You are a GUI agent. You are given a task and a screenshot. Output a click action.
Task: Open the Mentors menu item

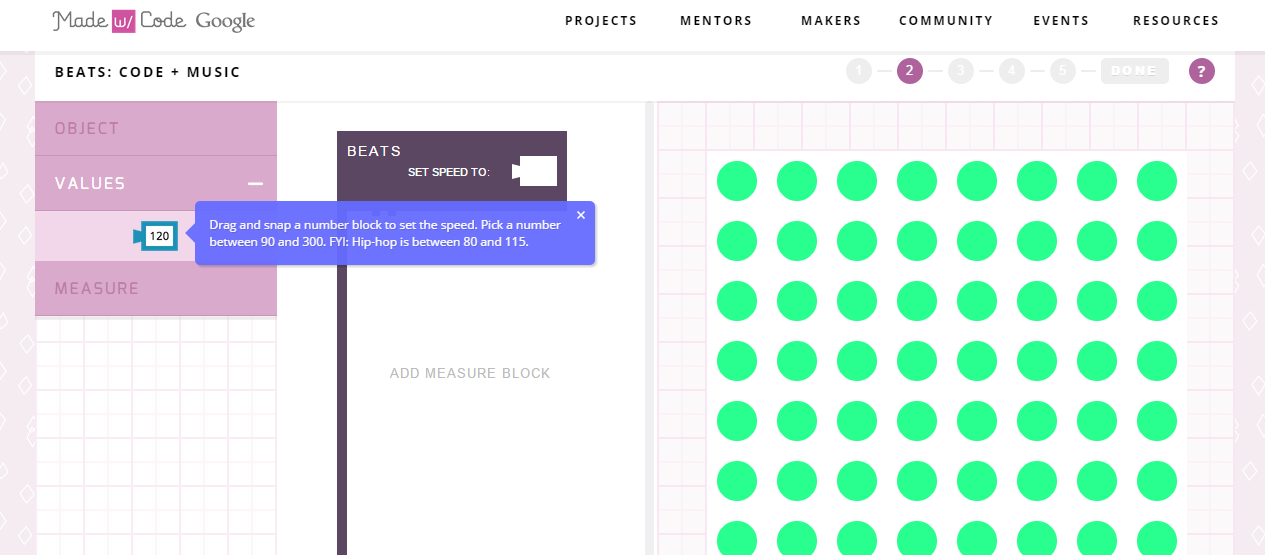point(716,21)
